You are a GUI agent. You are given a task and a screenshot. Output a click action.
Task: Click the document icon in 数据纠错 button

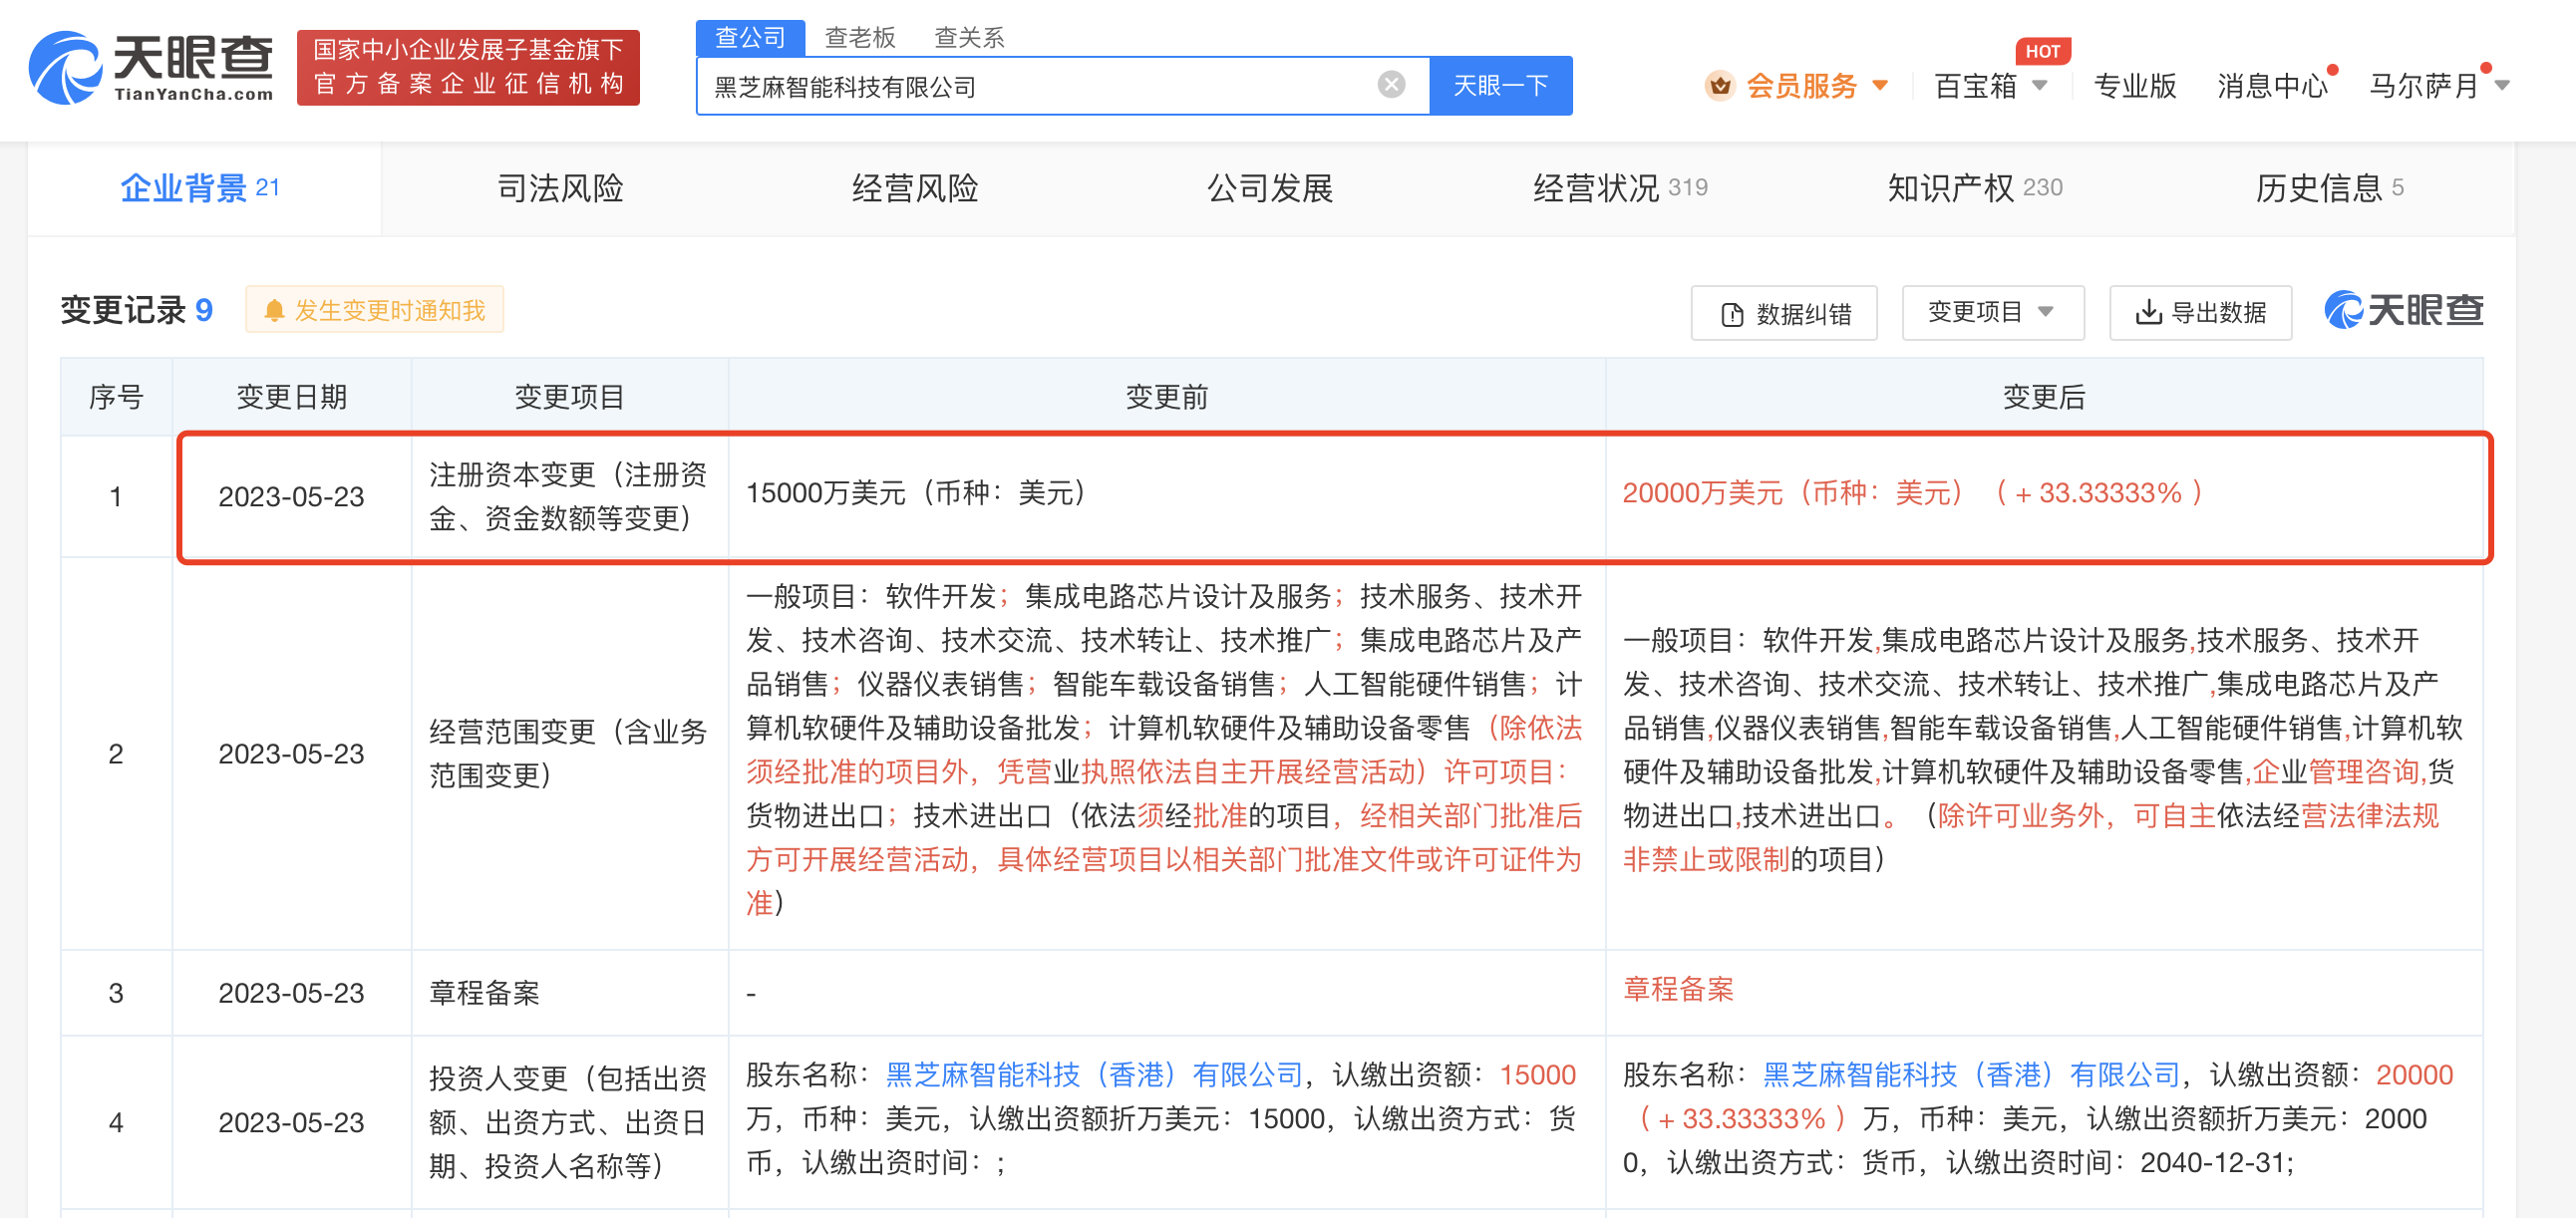tap(1732, 314)
